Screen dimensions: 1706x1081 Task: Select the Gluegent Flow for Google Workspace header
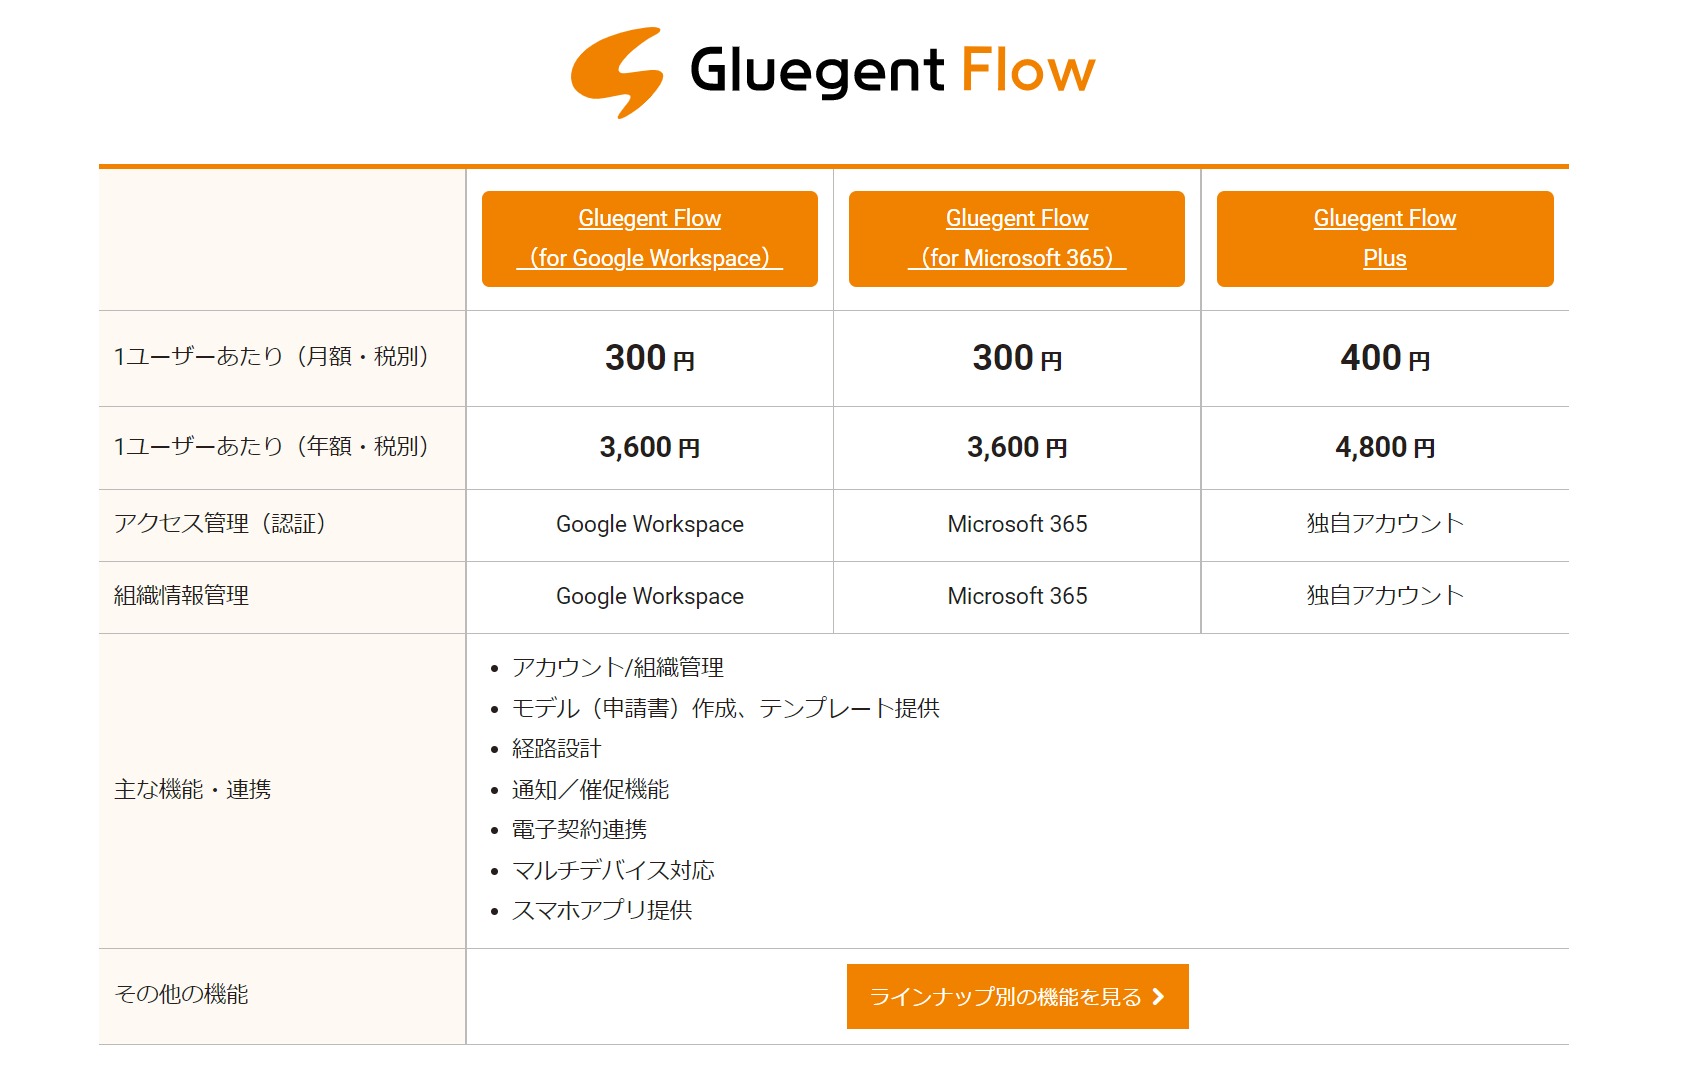[649, 238]
